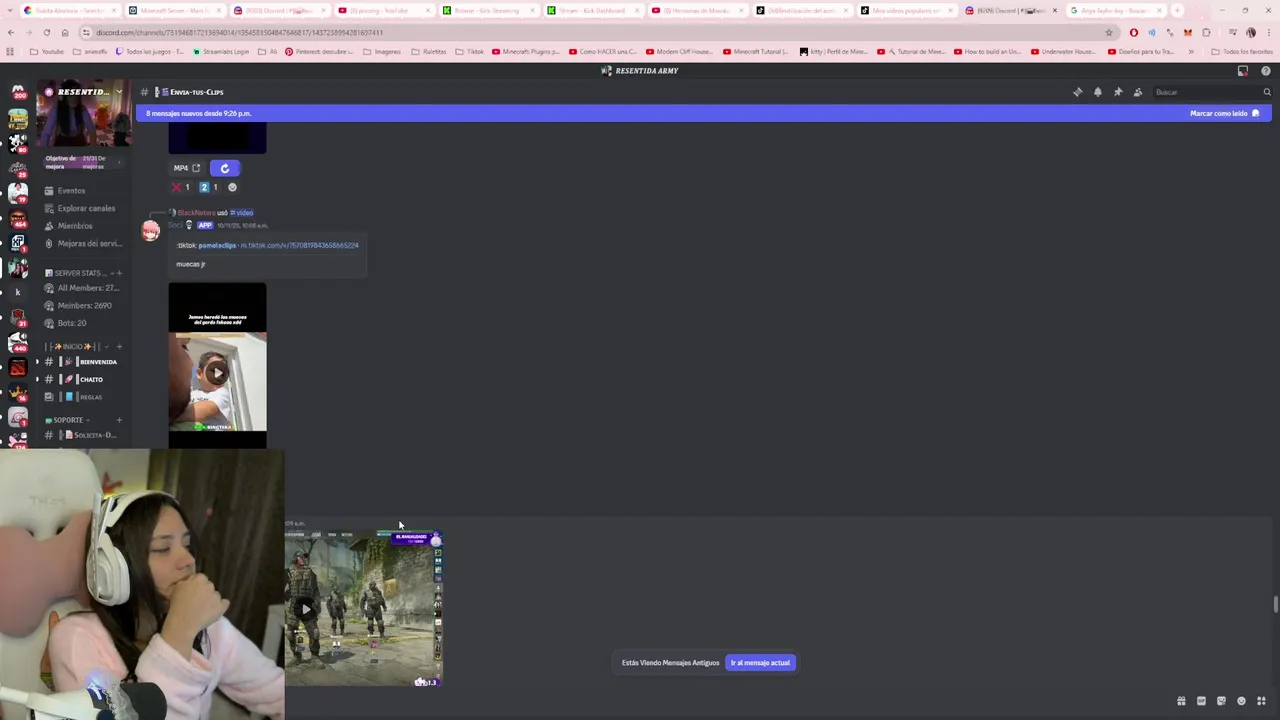Click the Buscar search field

click(x=1212, y=92)
